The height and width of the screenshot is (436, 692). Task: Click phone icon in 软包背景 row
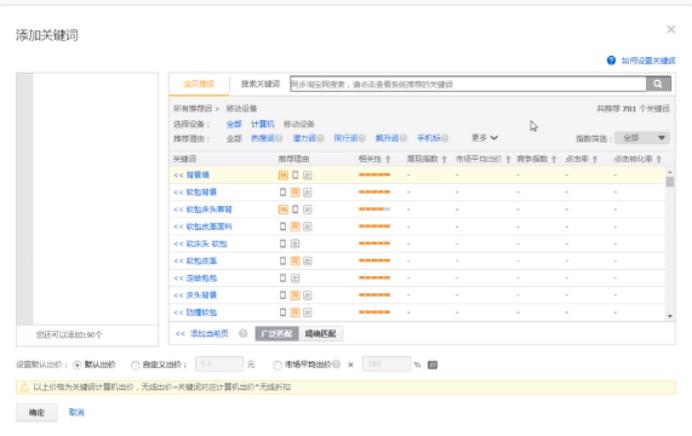tap(283, 192)
